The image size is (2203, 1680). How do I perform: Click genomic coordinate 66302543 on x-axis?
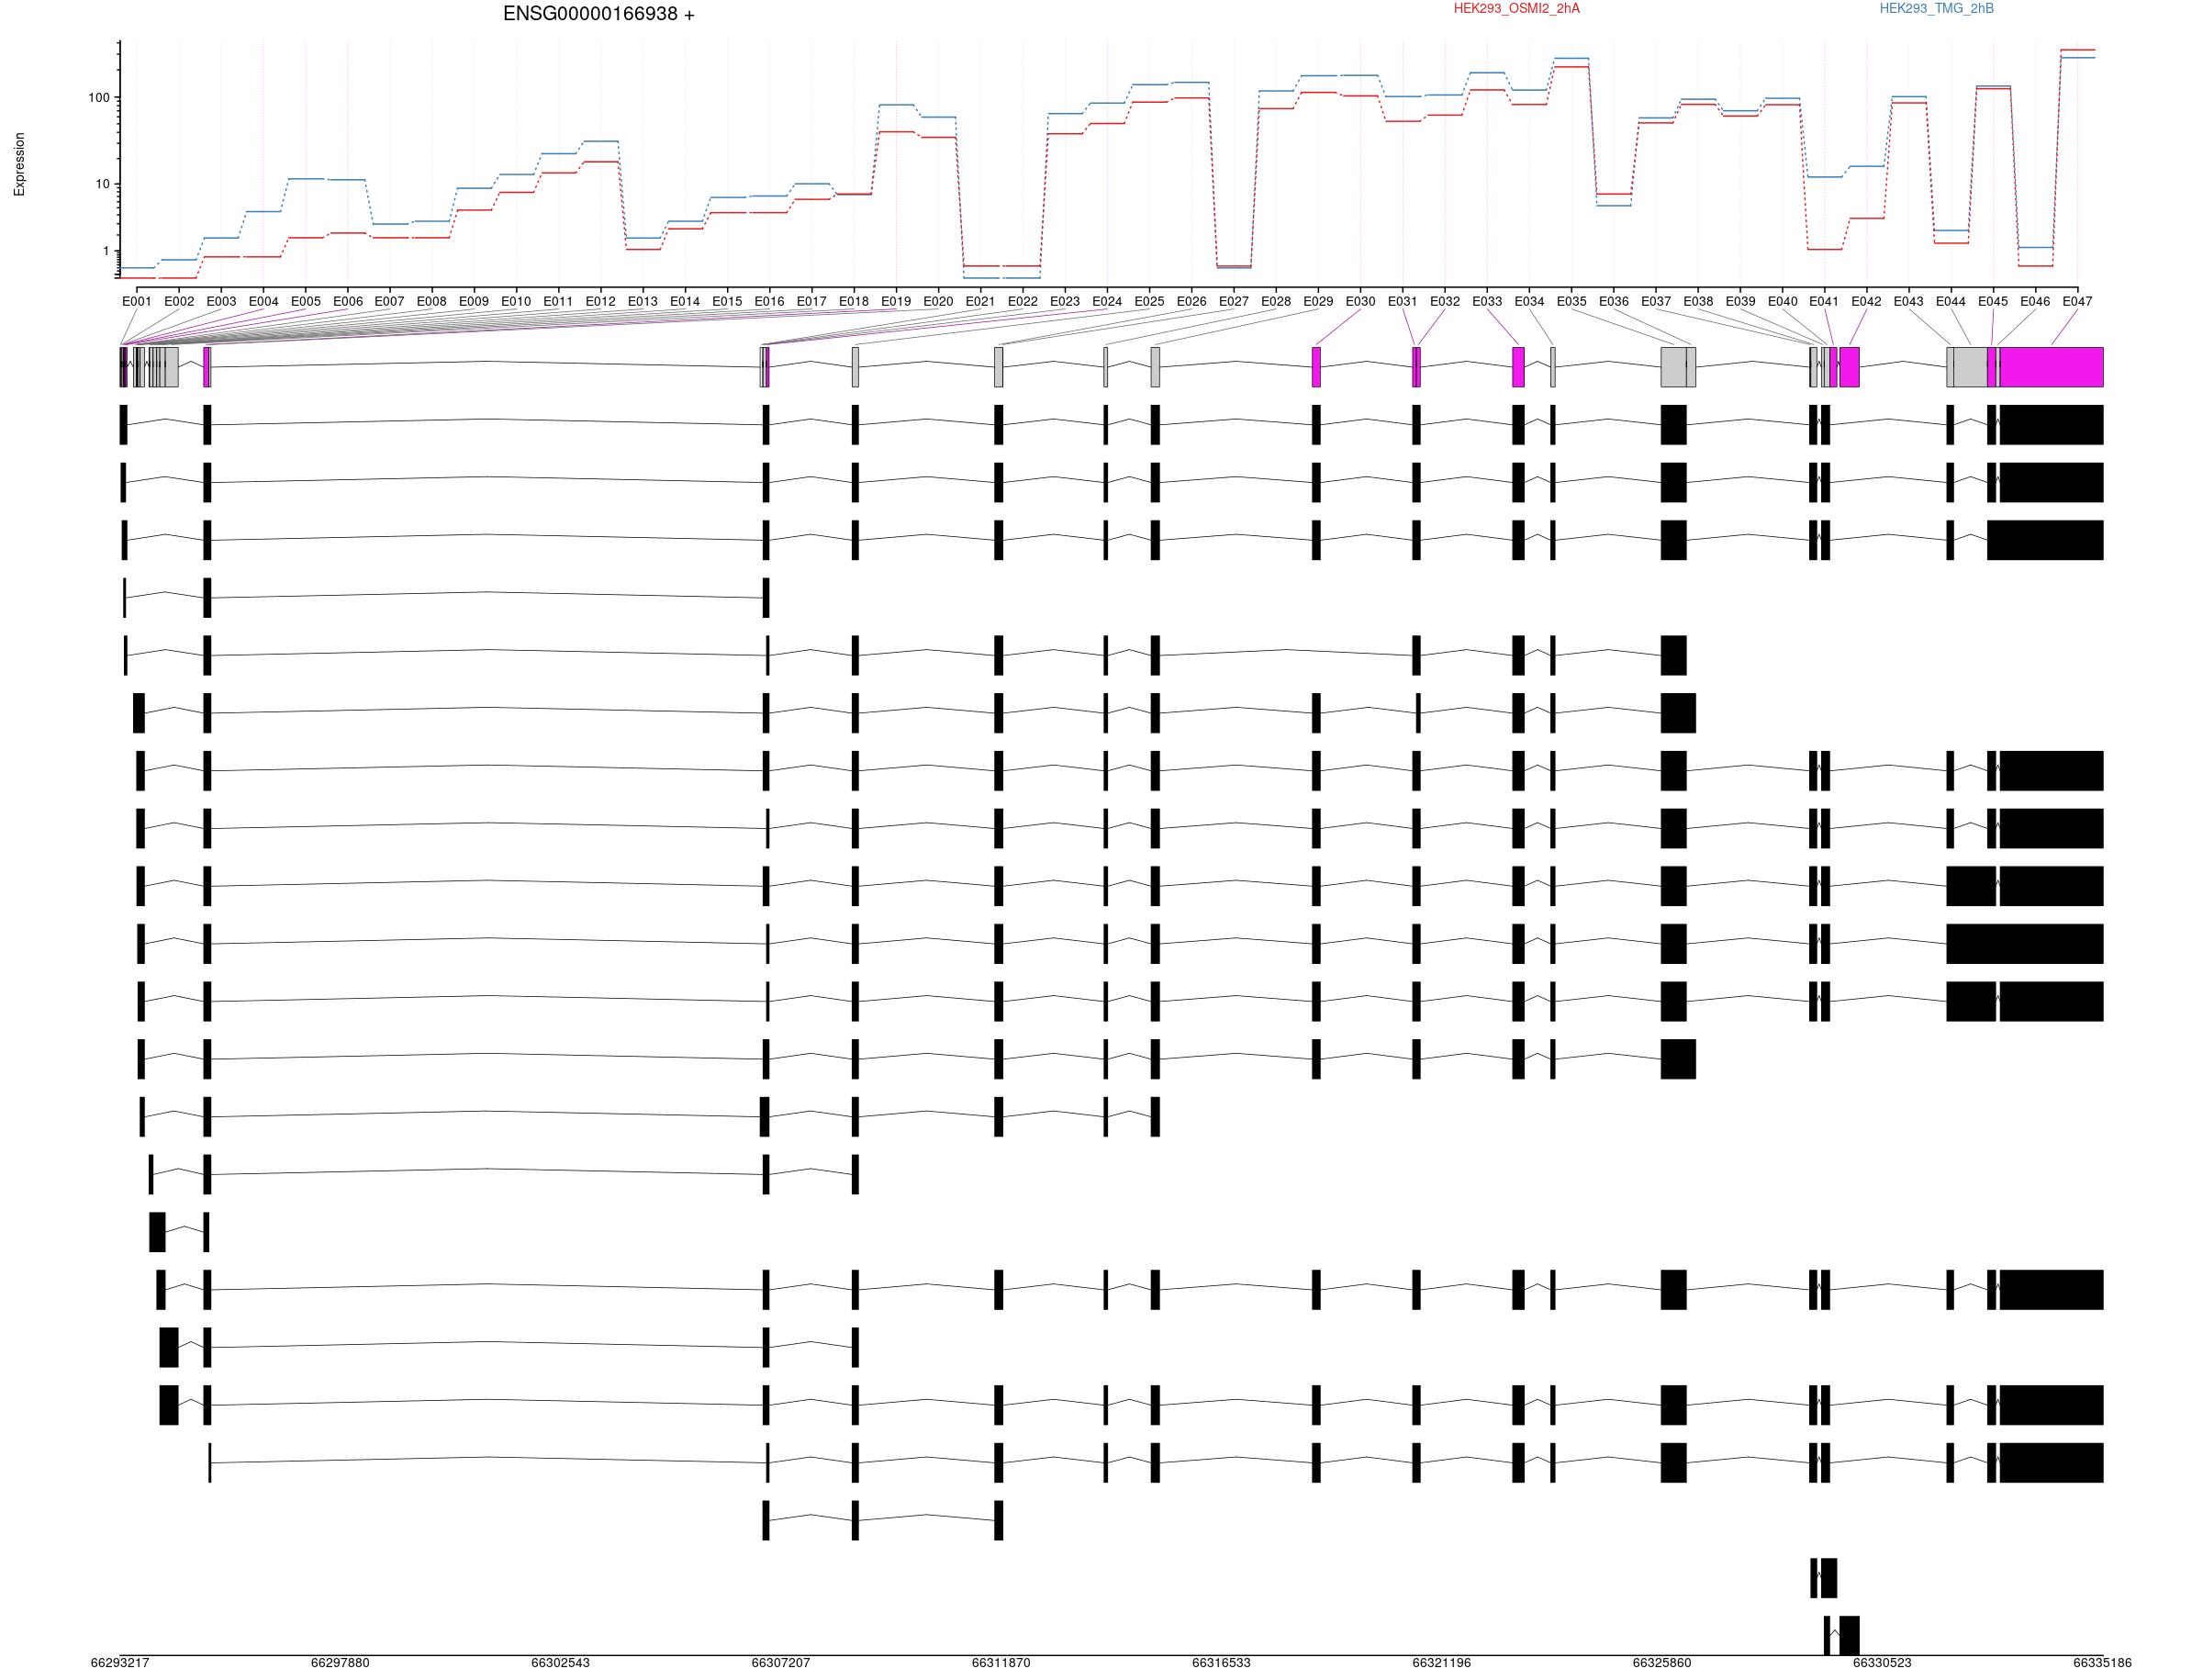tap(560, 1663)
